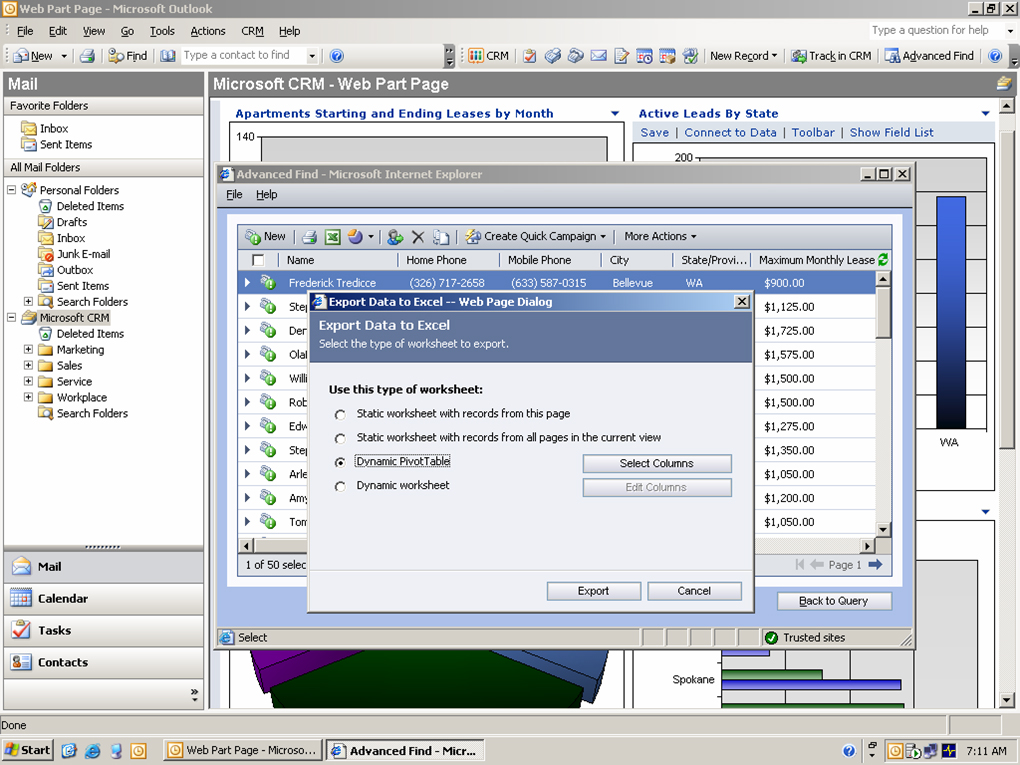Expand the Marketing folder tree node
1020x765 pixels.
tap(29, 350)
